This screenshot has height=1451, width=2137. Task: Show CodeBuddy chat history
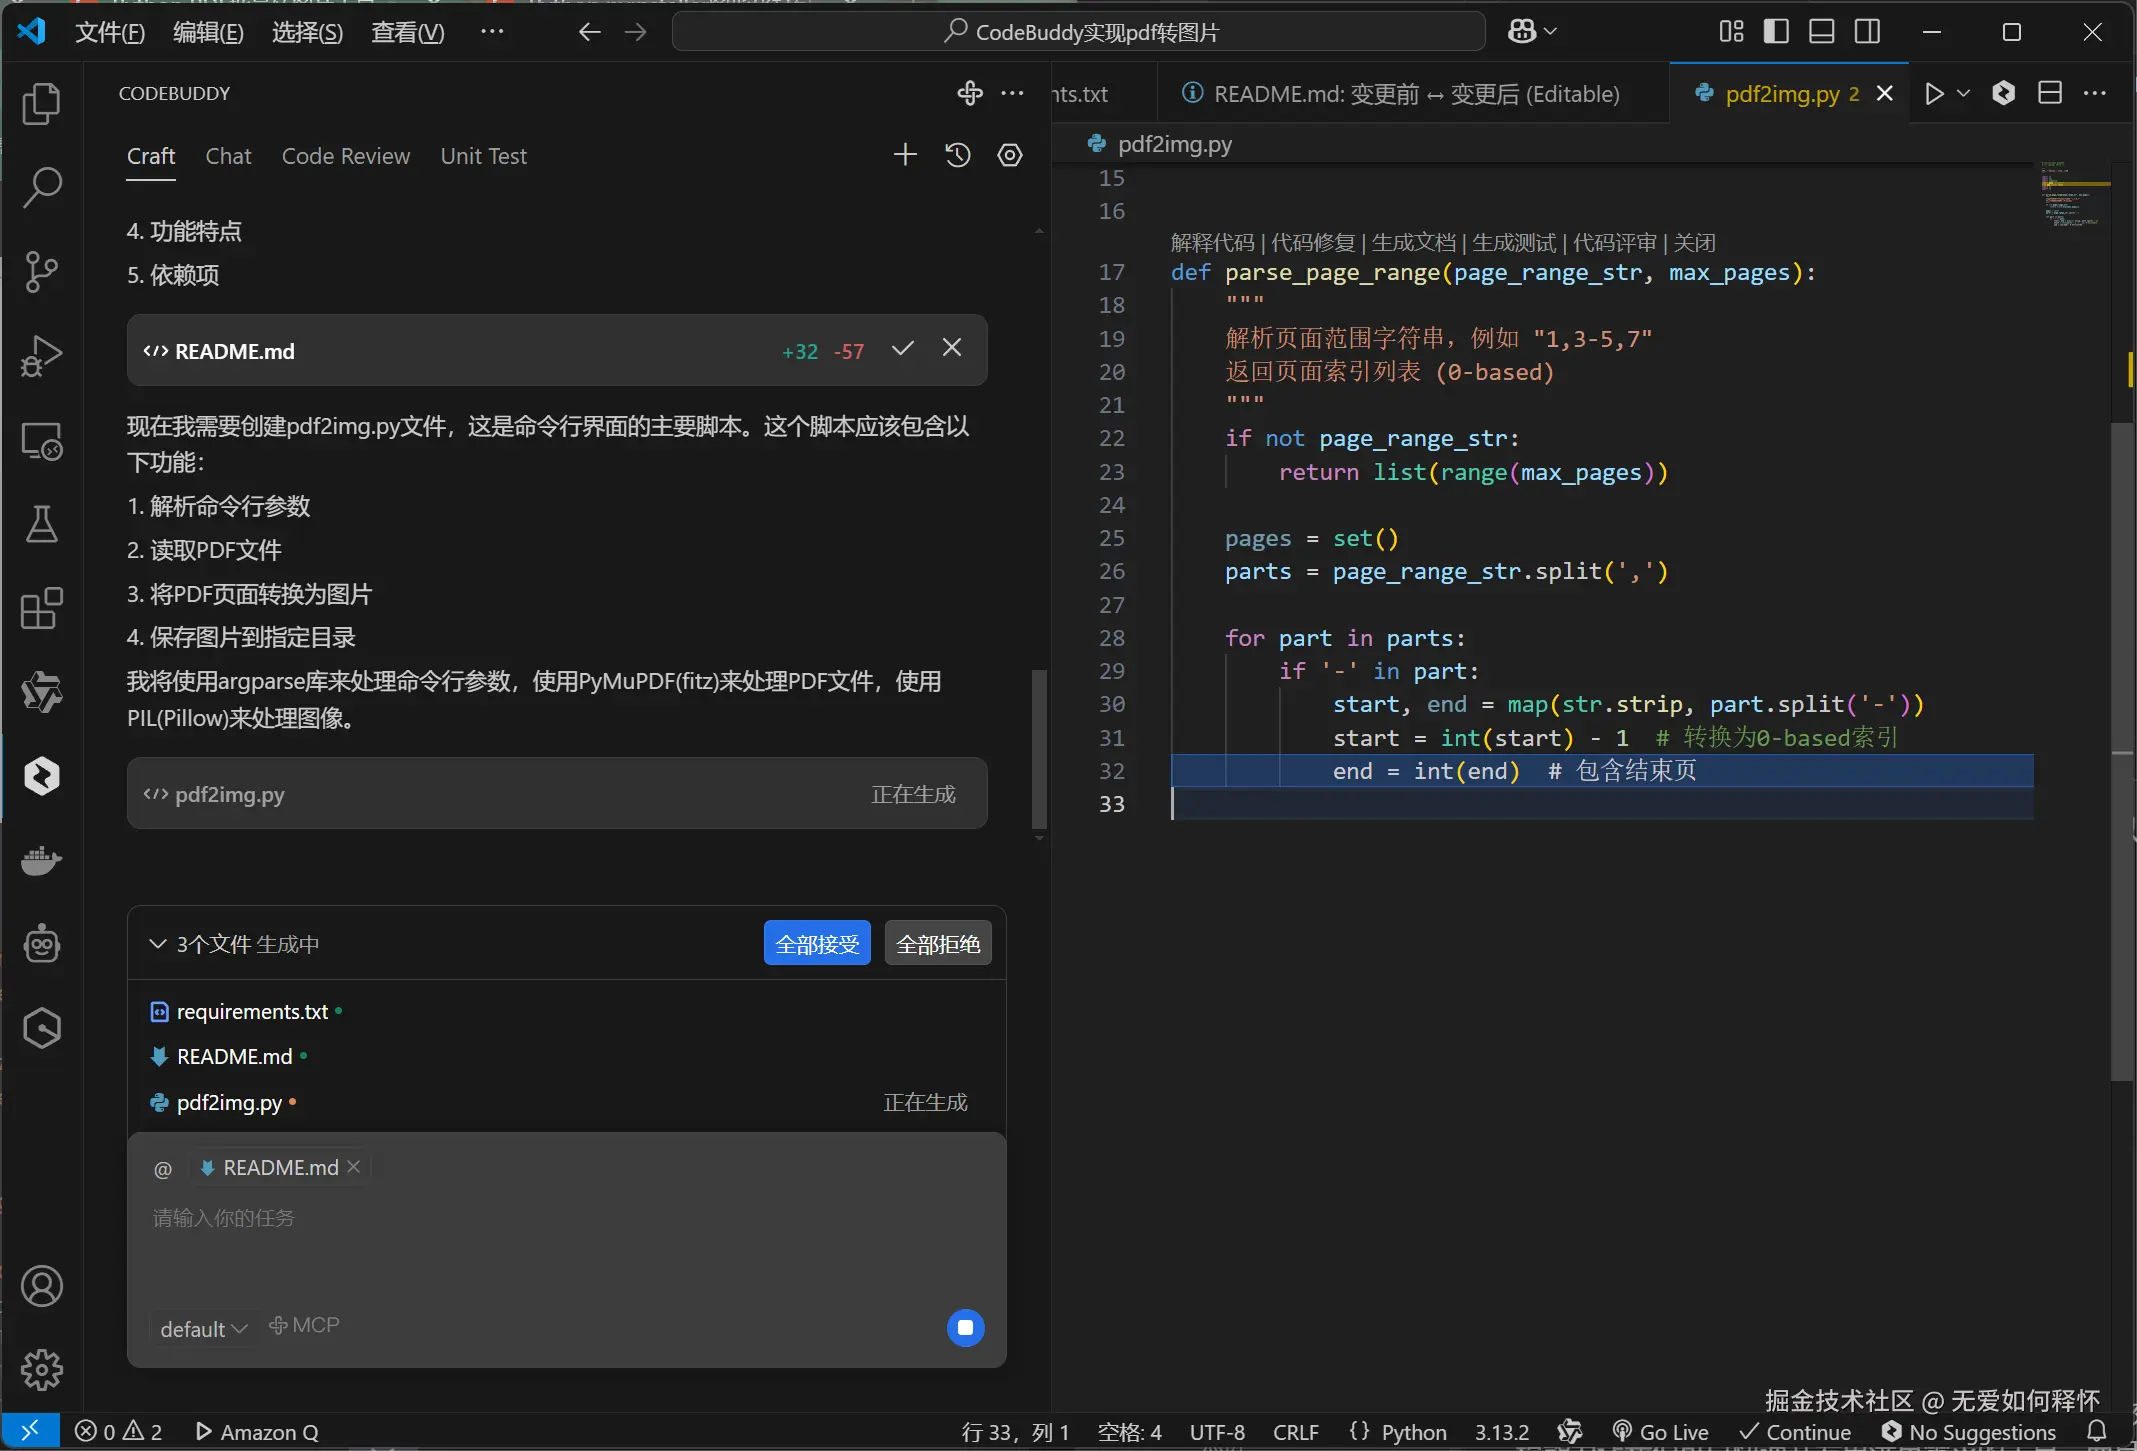click(x=958, y=155)
